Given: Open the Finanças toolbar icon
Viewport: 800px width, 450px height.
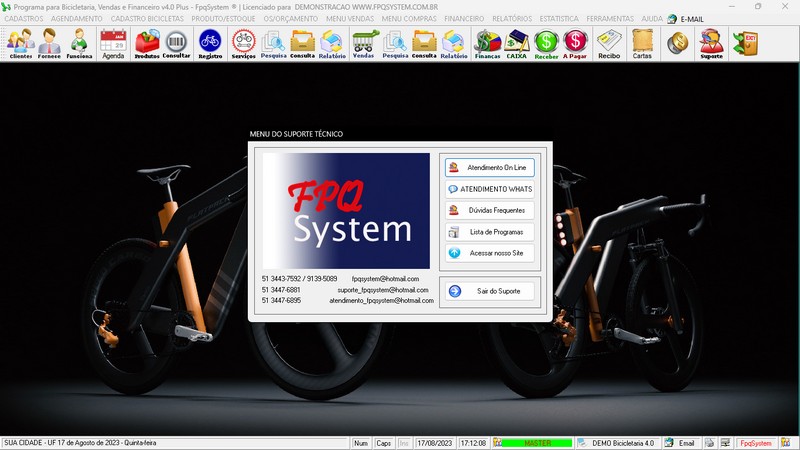Looking at the screenshot, I should click(x=487, y=44).
